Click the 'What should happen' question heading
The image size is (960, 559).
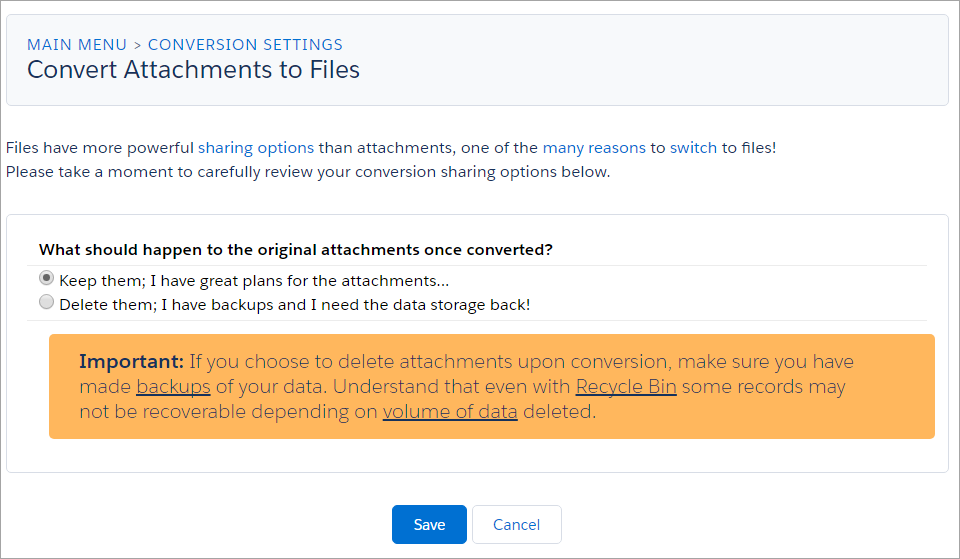296,249
